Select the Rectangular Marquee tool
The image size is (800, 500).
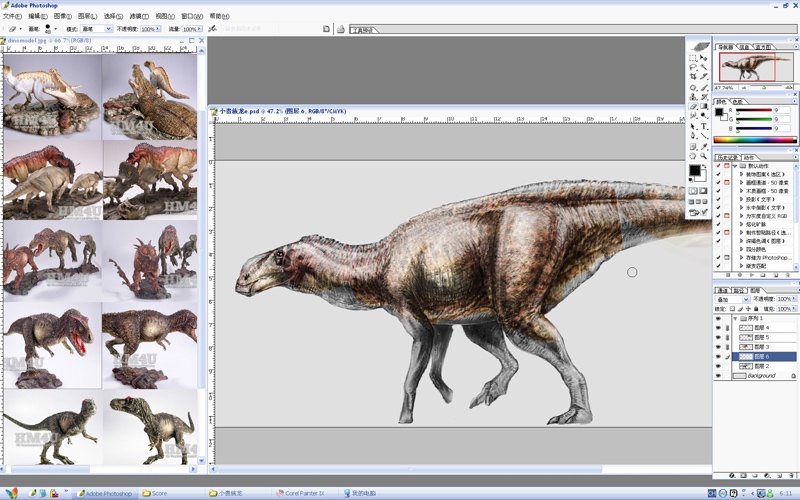[693, 58]
